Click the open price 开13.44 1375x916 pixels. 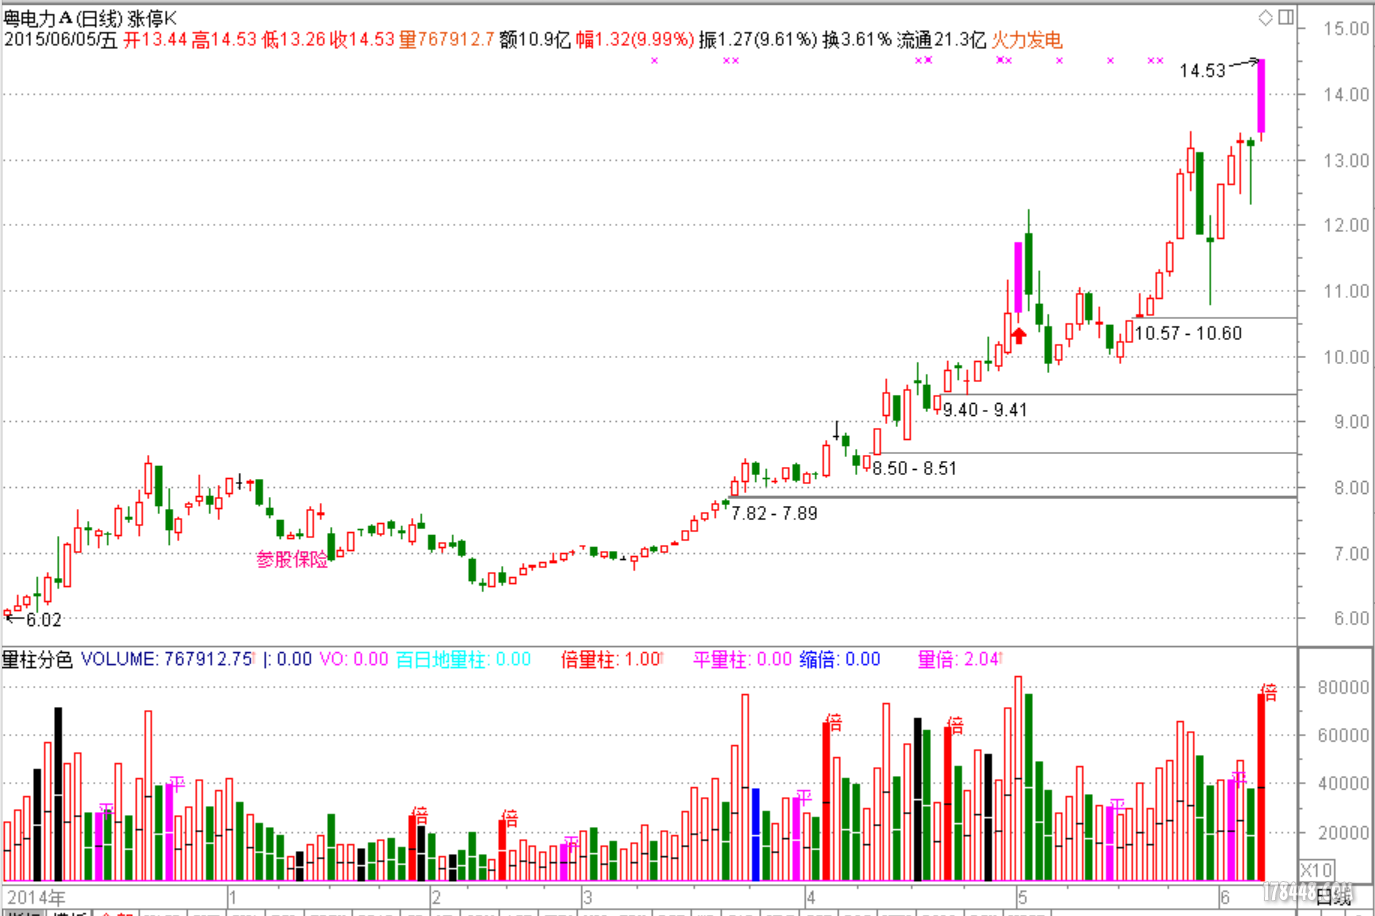pos(155,40)
